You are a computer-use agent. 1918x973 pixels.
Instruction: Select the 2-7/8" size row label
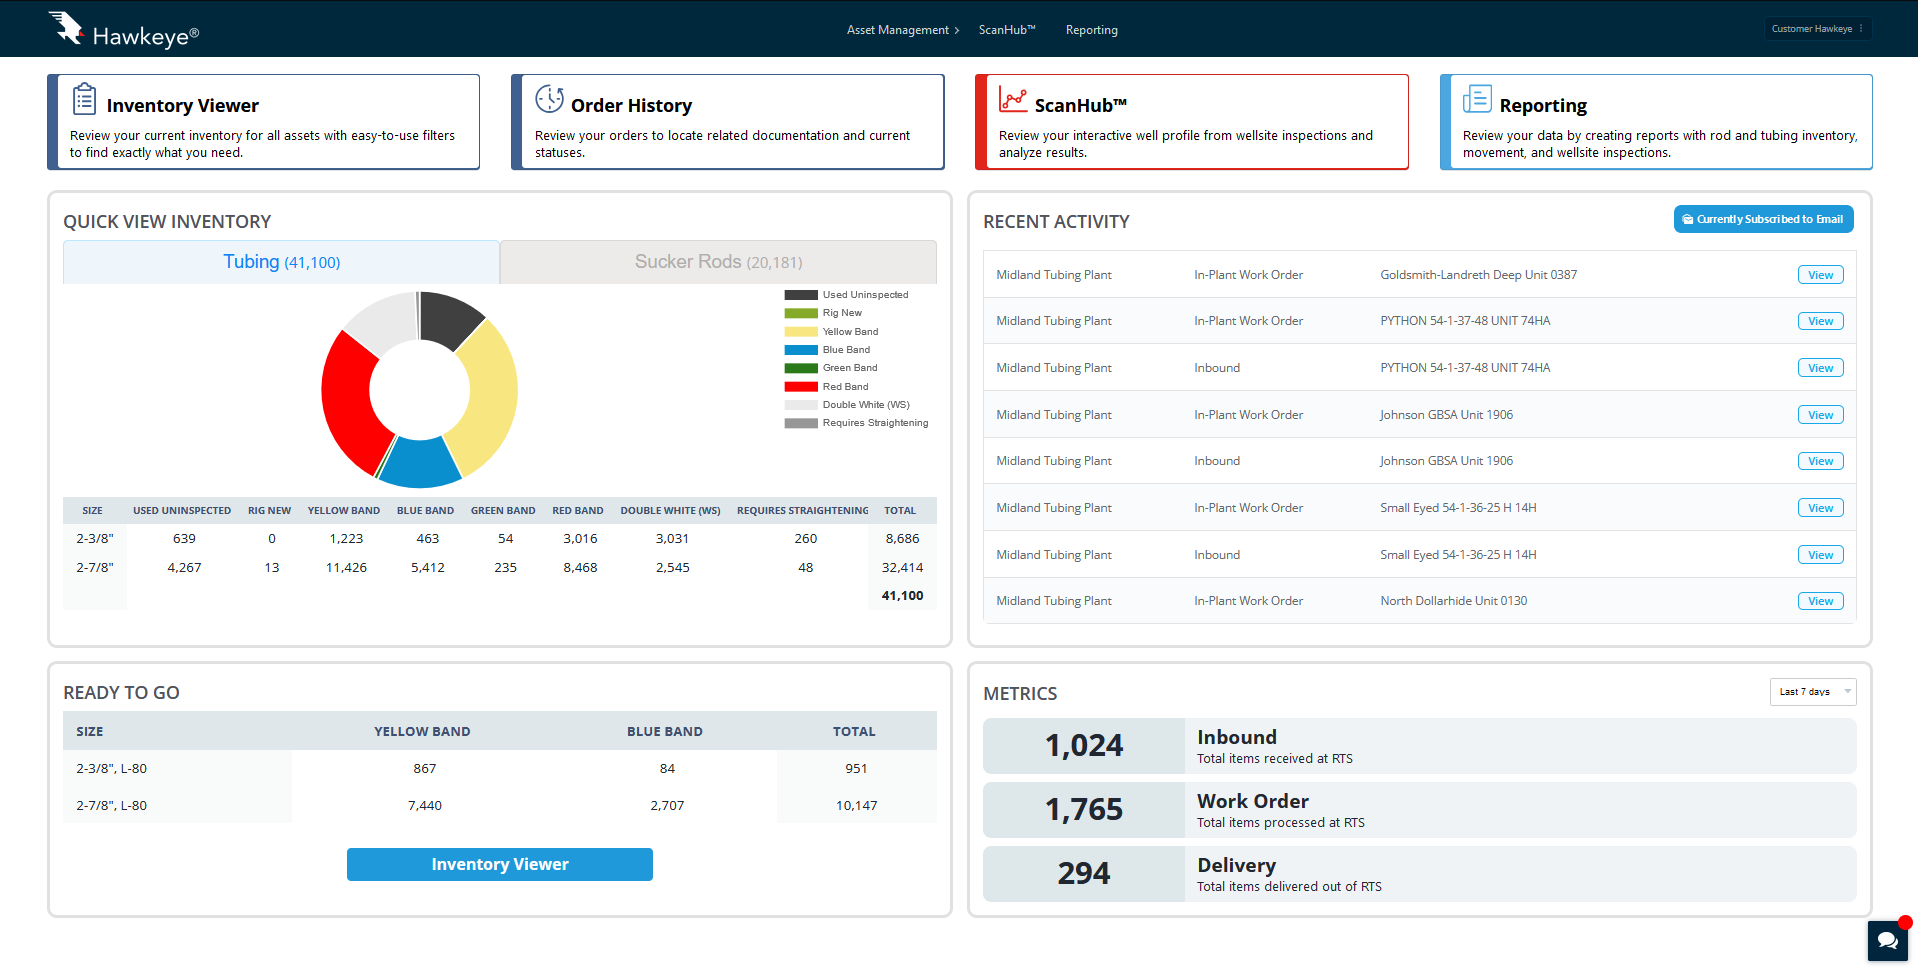[95, 568]
